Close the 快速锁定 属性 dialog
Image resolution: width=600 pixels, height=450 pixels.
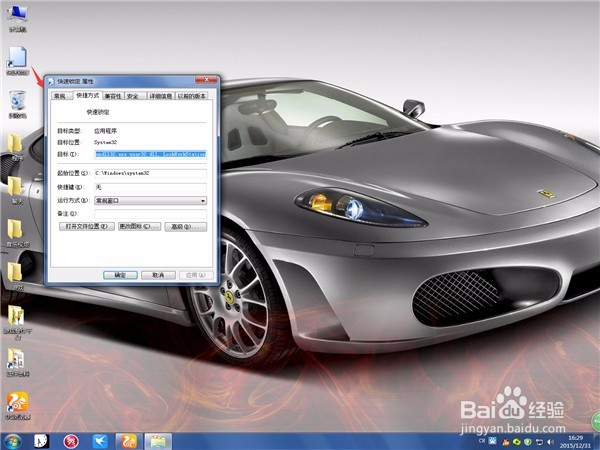click(x=206, y=80)
